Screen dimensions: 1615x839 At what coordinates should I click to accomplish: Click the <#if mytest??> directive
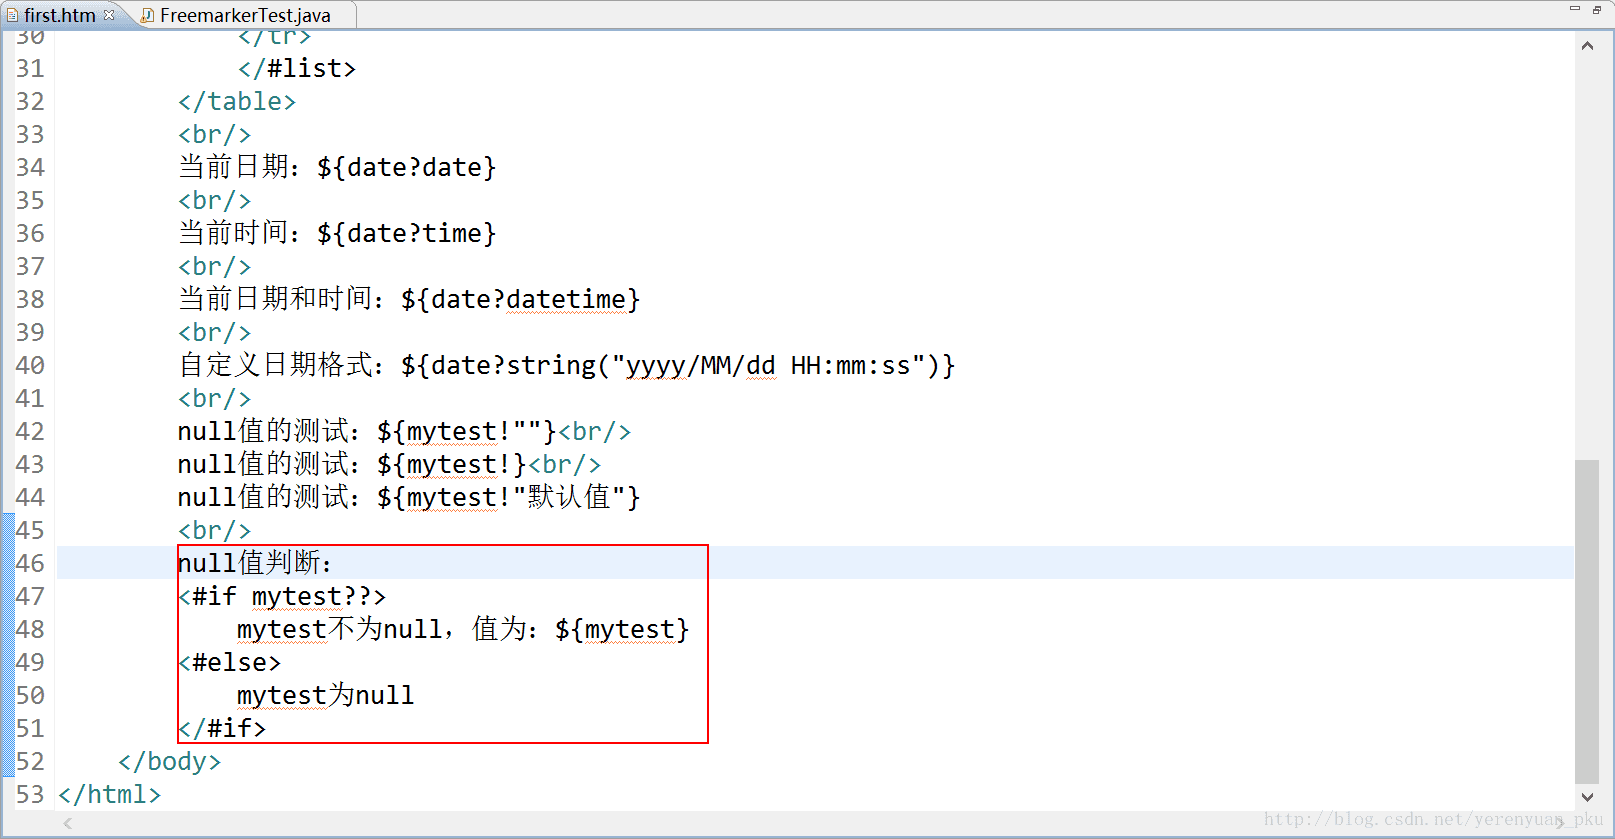tap(282, 596)
